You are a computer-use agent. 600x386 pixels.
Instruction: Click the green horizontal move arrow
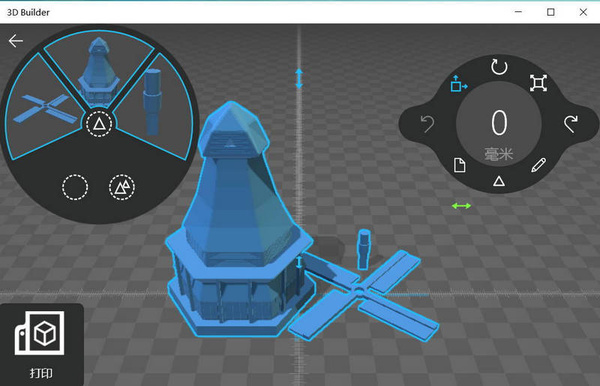click(x=461, y=206)
